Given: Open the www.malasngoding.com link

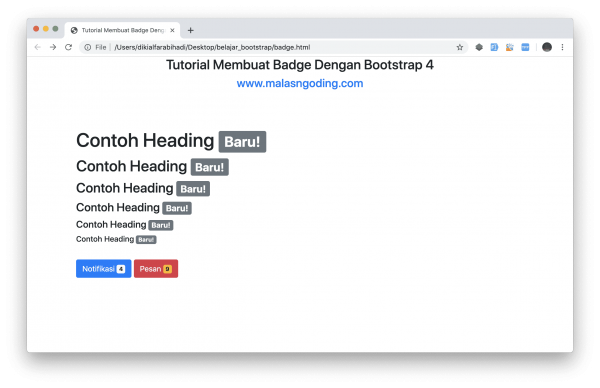Looking at the screenshot, I should 300,83.
